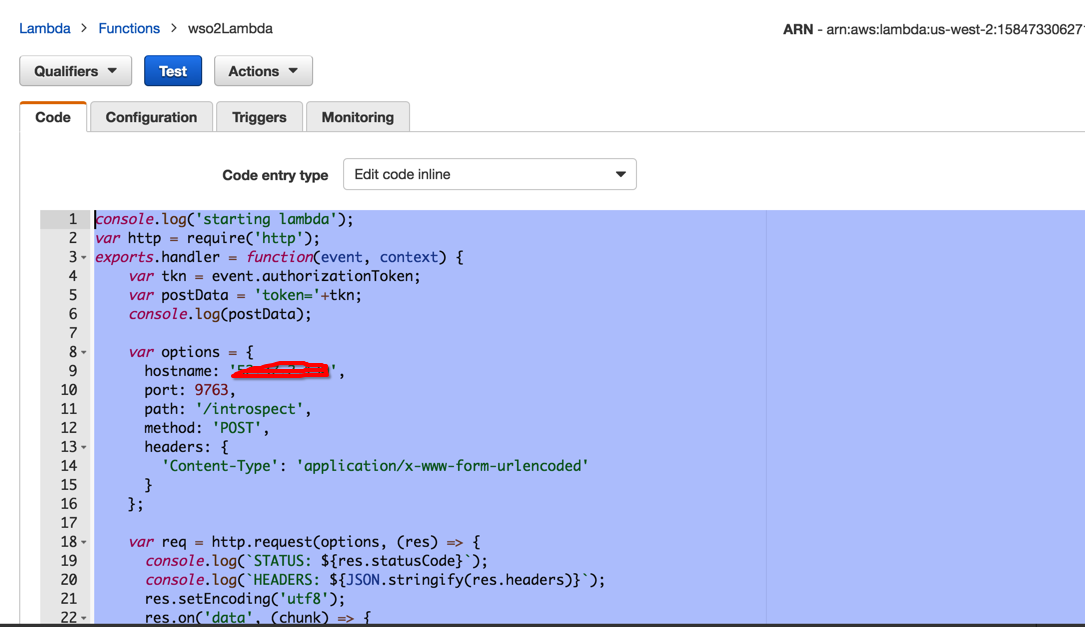Click the res.setEncoding('utf8') line
Image resolution: width=1085 pixels, height=627 pixels.
pyautogui.click(x=245, y=599)
